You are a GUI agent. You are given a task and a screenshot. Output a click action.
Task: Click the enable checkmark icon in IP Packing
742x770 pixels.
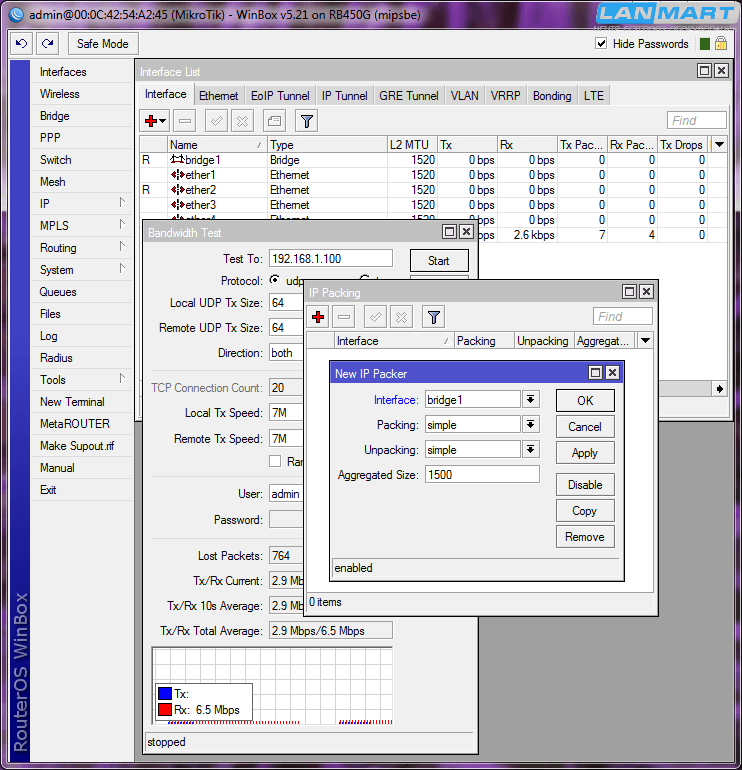[x=375, y=317]
